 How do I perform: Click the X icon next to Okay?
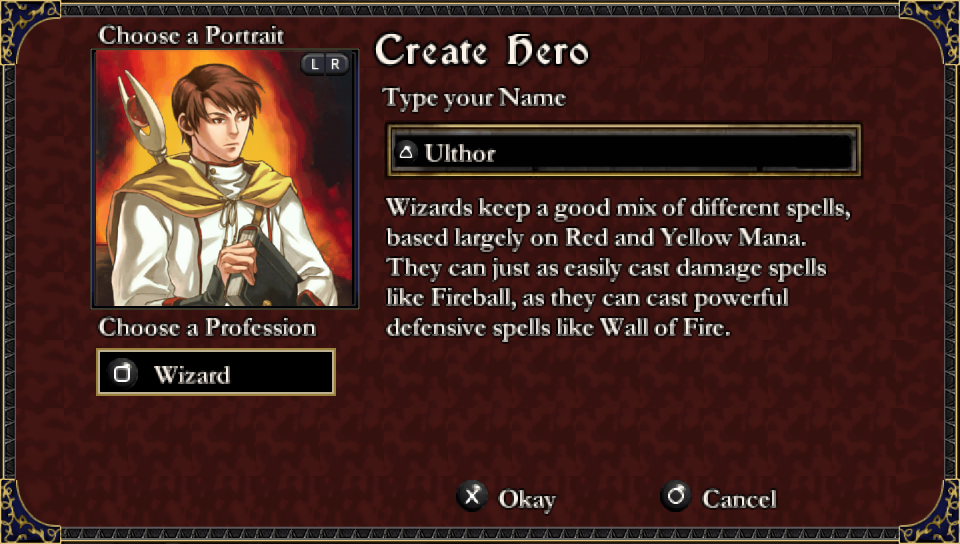point(472,496)
